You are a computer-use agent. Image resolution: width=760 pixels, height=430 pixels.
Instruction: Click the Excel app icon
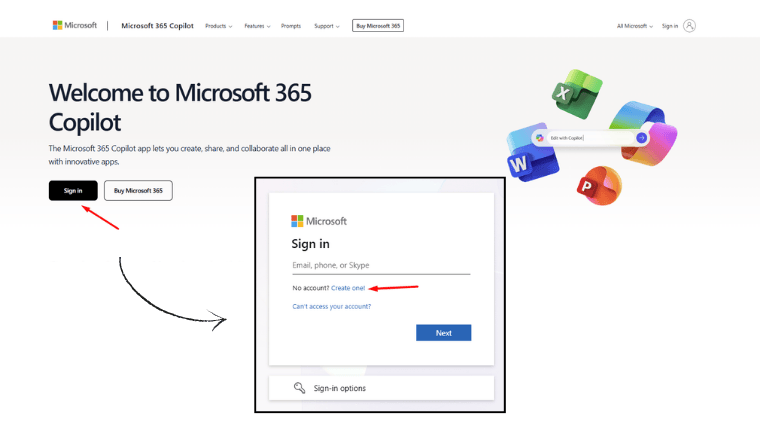pos(577,94)
